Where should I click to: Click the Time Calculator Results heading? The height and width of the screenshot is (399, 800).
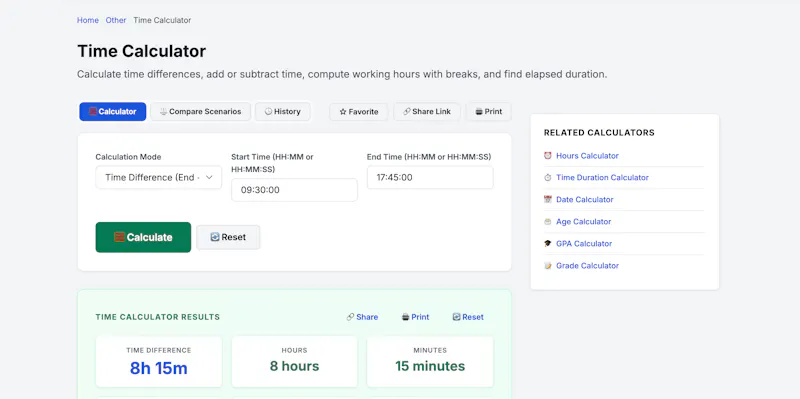pos(158,317)
